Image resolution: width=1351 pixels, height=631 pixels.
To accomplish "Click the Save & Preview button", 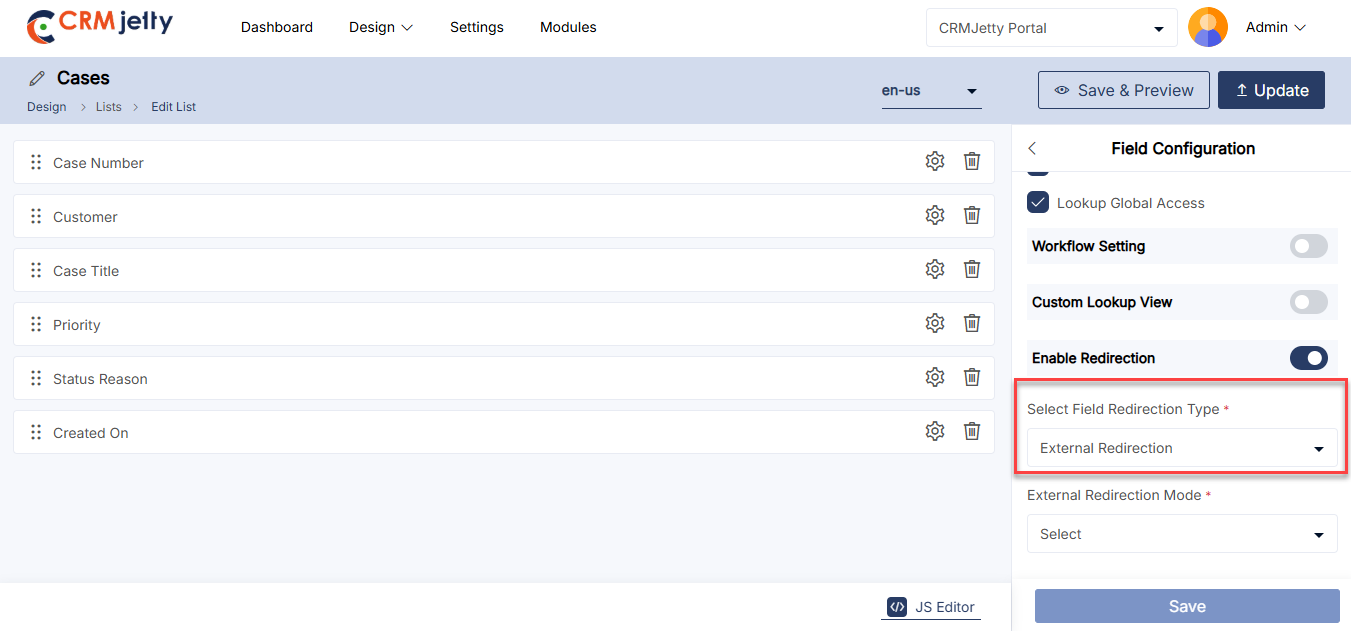I will click(x=1123, y=90).
